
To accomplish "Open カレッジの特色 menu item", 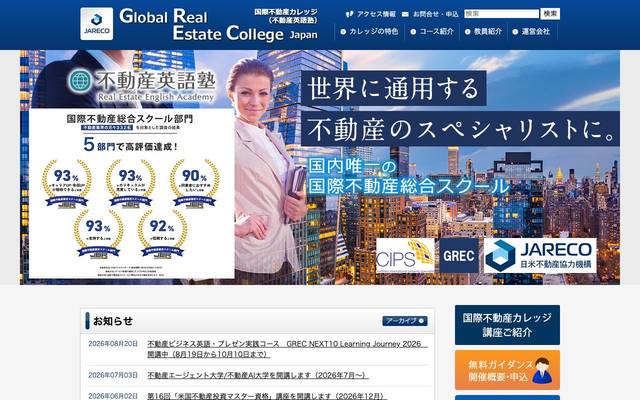I will click(x=369, y=31).
